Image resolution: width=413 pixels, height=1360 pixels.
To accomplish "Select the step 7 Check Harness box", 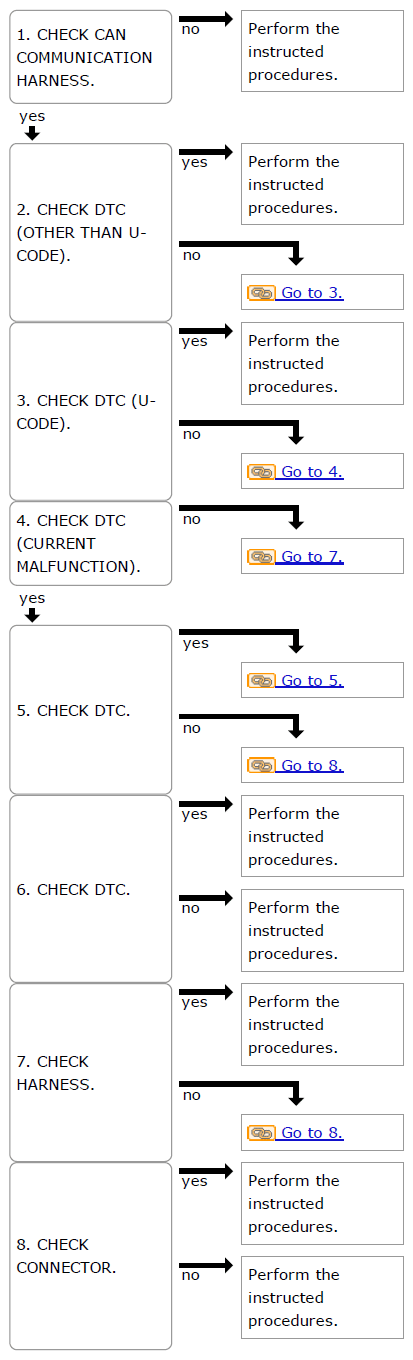I will (x=91, y=1073).
